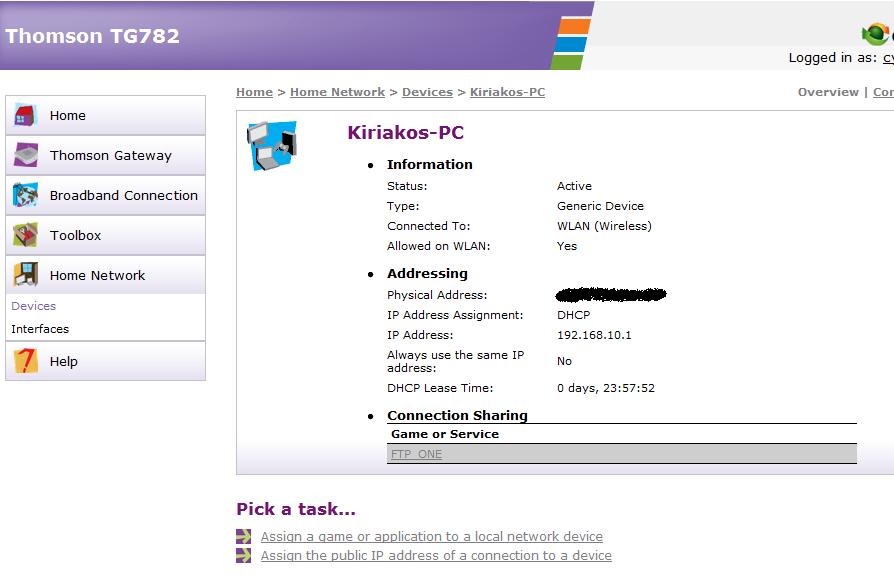Click the green globe icon near login
The image size is (894, 575).
click(876, 34)
